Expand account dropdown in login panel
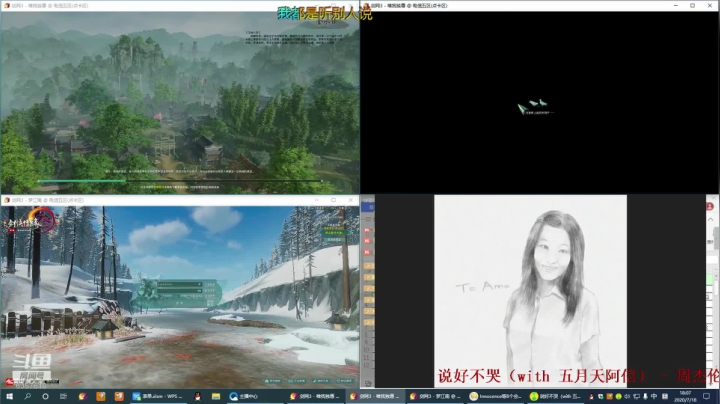The height and width of the screenshot is (404, 720). pos(199,284)
